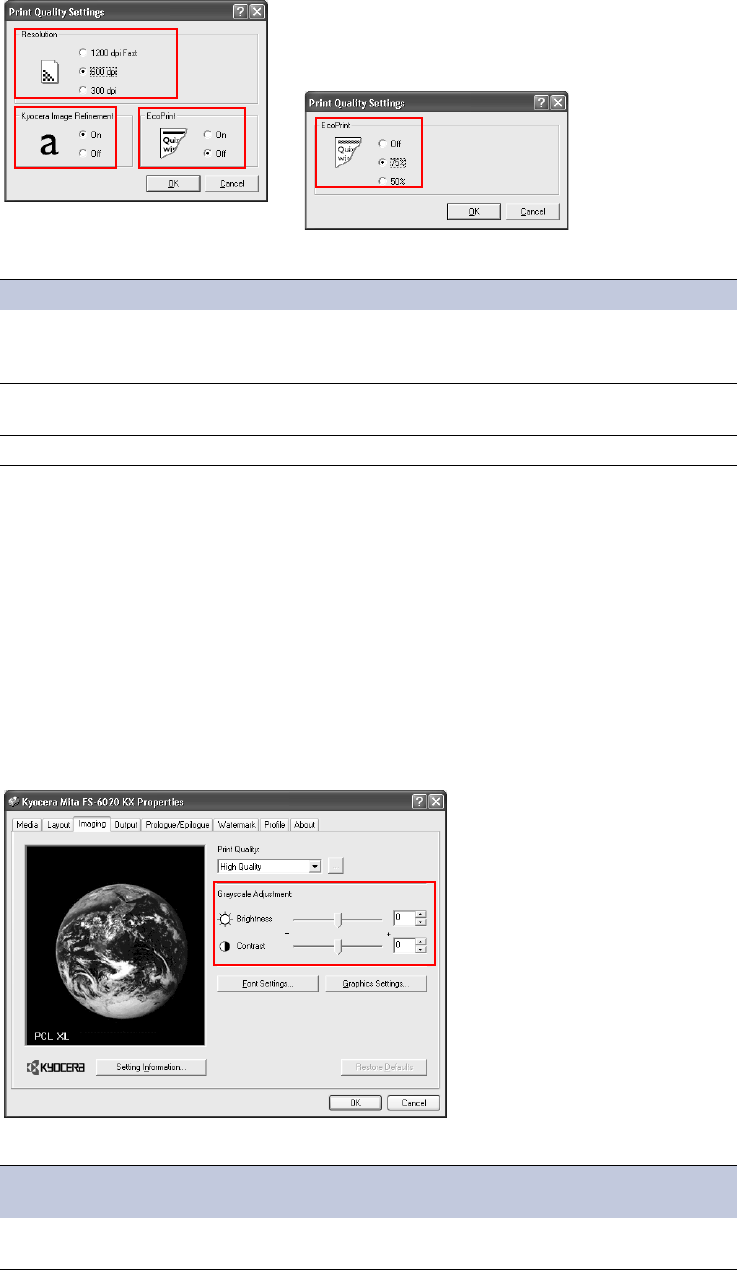This screenshot has height=1270, width=737.
Task: Click the Contrast half-circle icon
Action: [224, 945]
